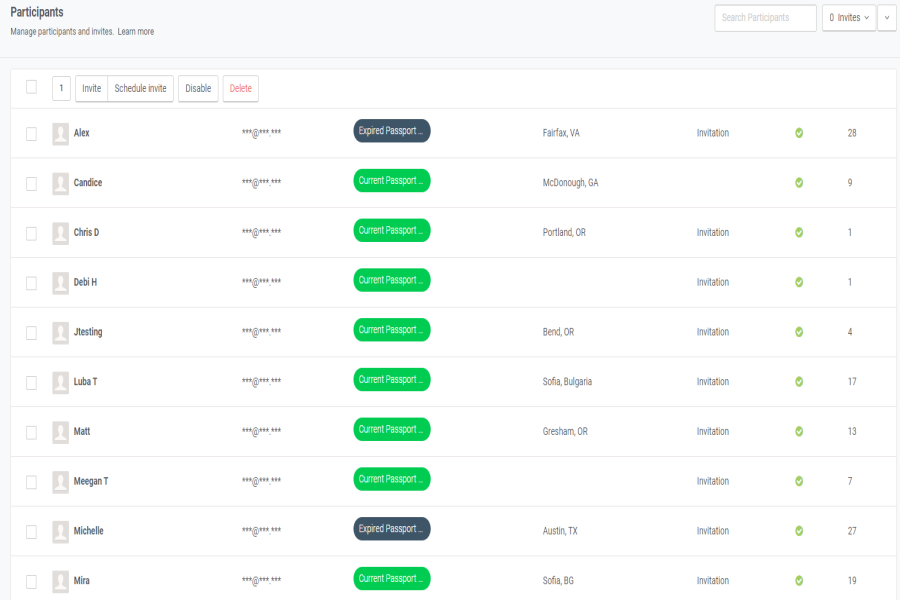900x600 pixels.
Task: Click the count 27 in Michelle row
Action: tap(852, 531)
